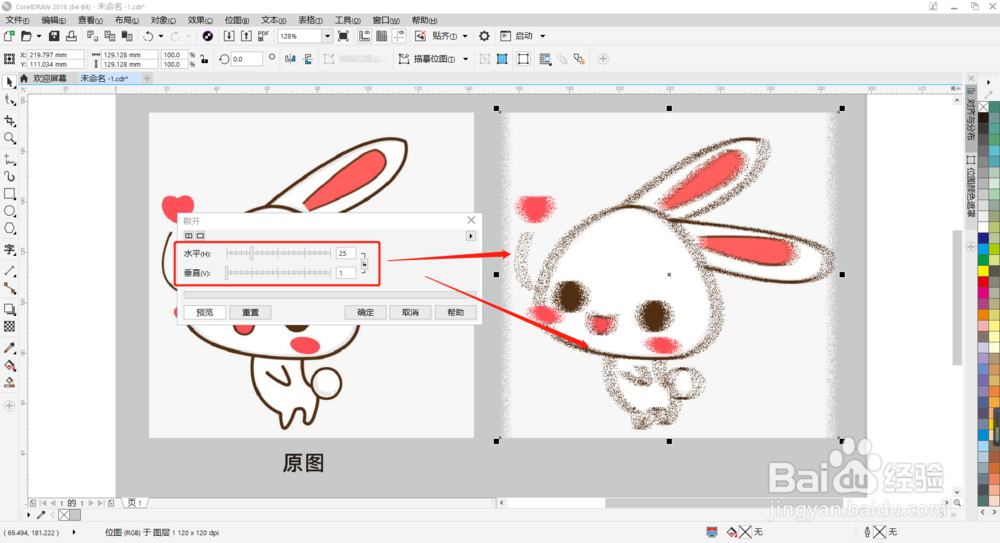The height and width of the screenshot is (543, 1000).
Task: Click the 重置 reset button
Action: 251,312
